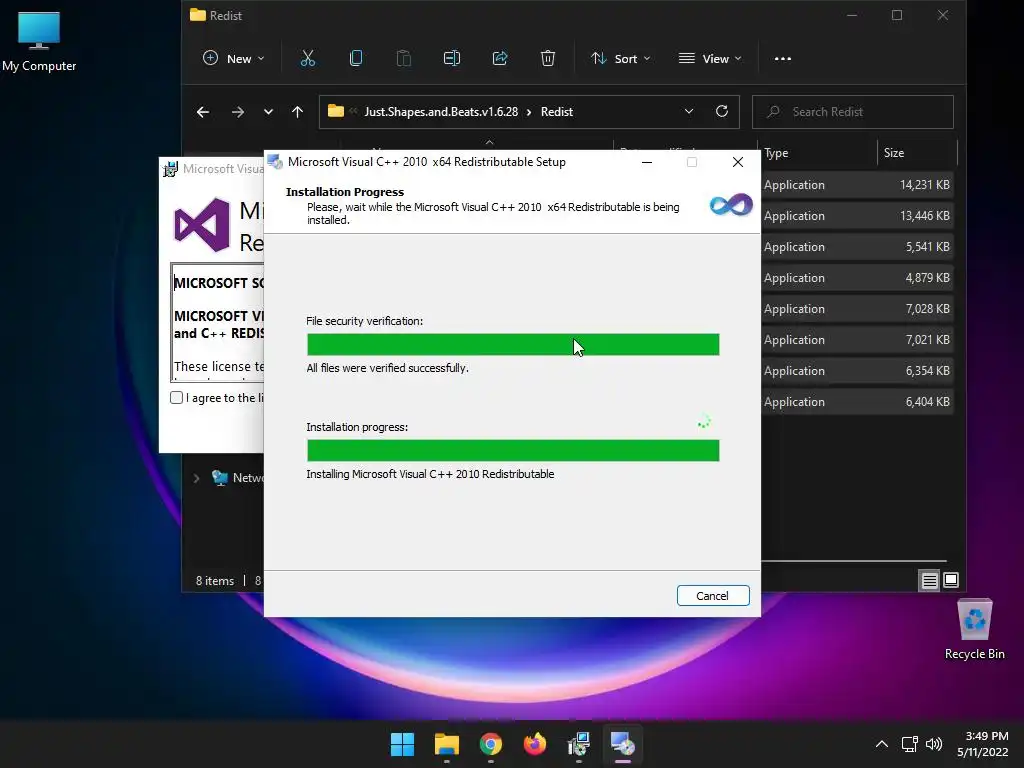Select the Just.Shapes.and.Beats.v1.6.28 breadcrumb
This screenshot has width=1024, height=768.
click(x=441, y=112)
